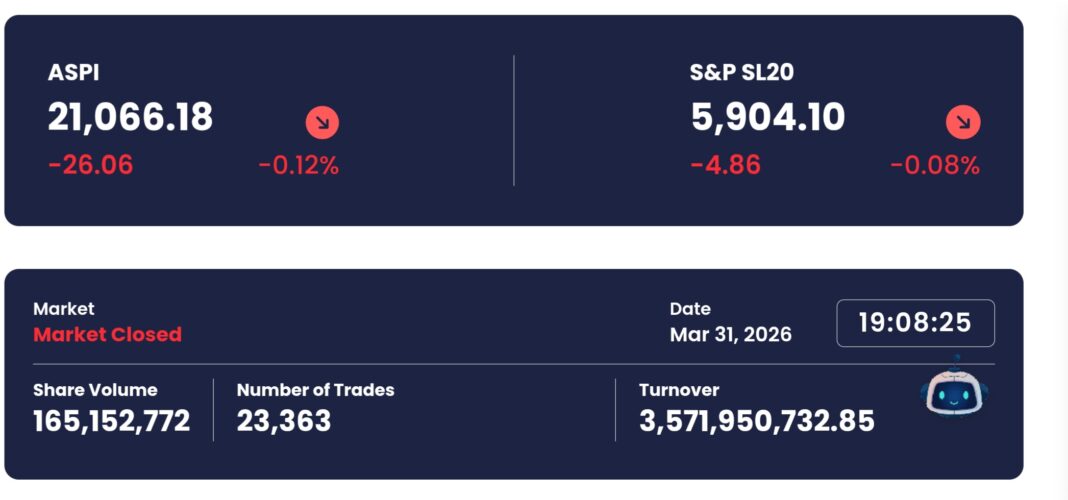Click the Market Closed status text

(107, 334)
